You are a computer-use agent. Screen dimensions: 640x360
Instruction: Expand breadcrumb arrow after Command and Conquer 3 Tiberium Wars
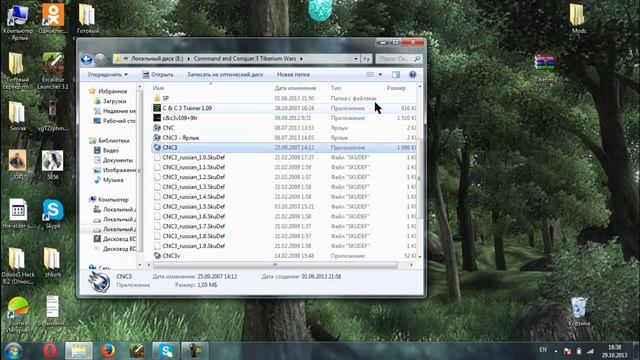click(301, 59)
